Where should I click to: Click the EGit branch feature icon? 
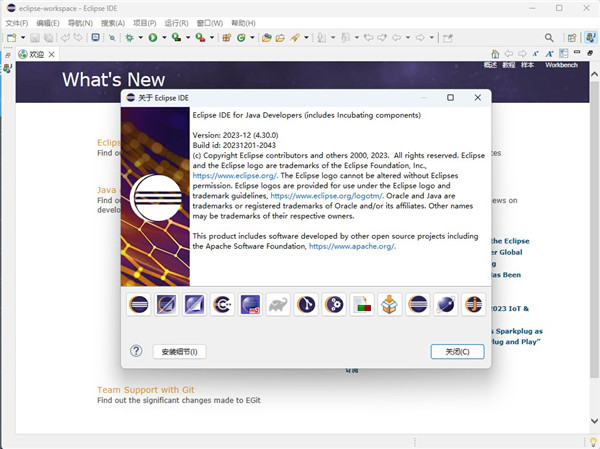pyautogui.click(x=306, y=305)
